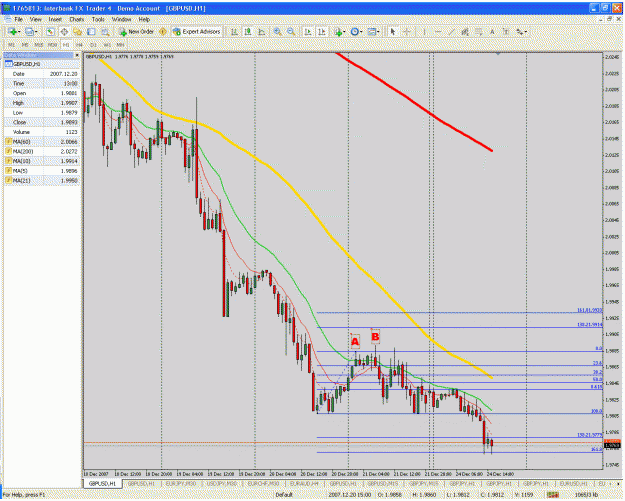Switch to M5 timeframe
625x501 pixels.
pyautogui.click(x=25, y=45)
